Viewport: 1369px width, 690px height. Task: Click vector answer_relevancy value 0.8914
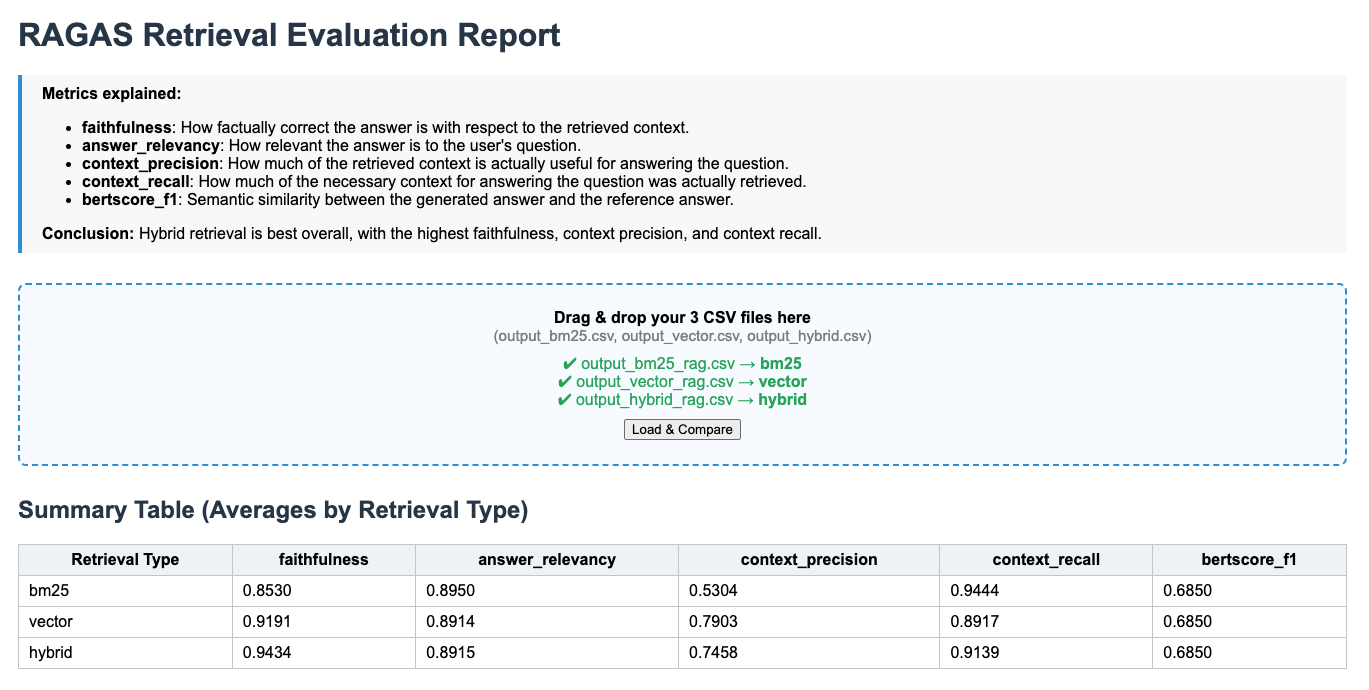[x=450, y=622]
